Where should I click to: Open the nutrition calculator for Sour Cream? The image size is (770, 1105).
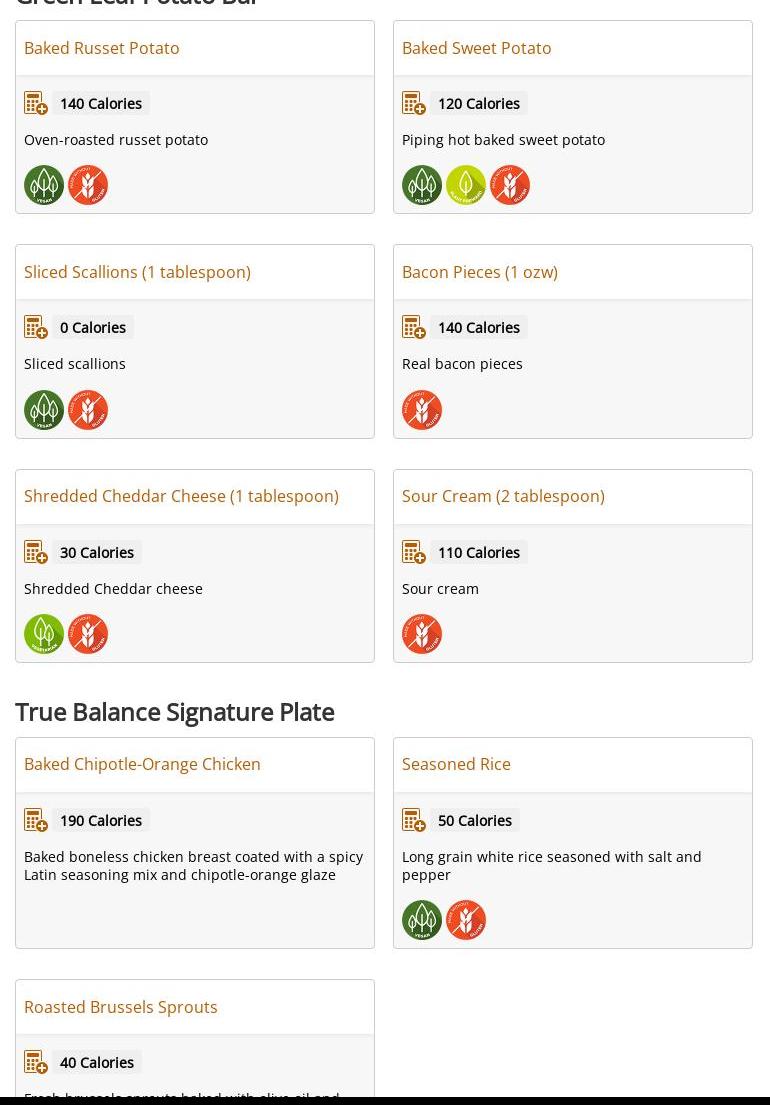point(414,553)
